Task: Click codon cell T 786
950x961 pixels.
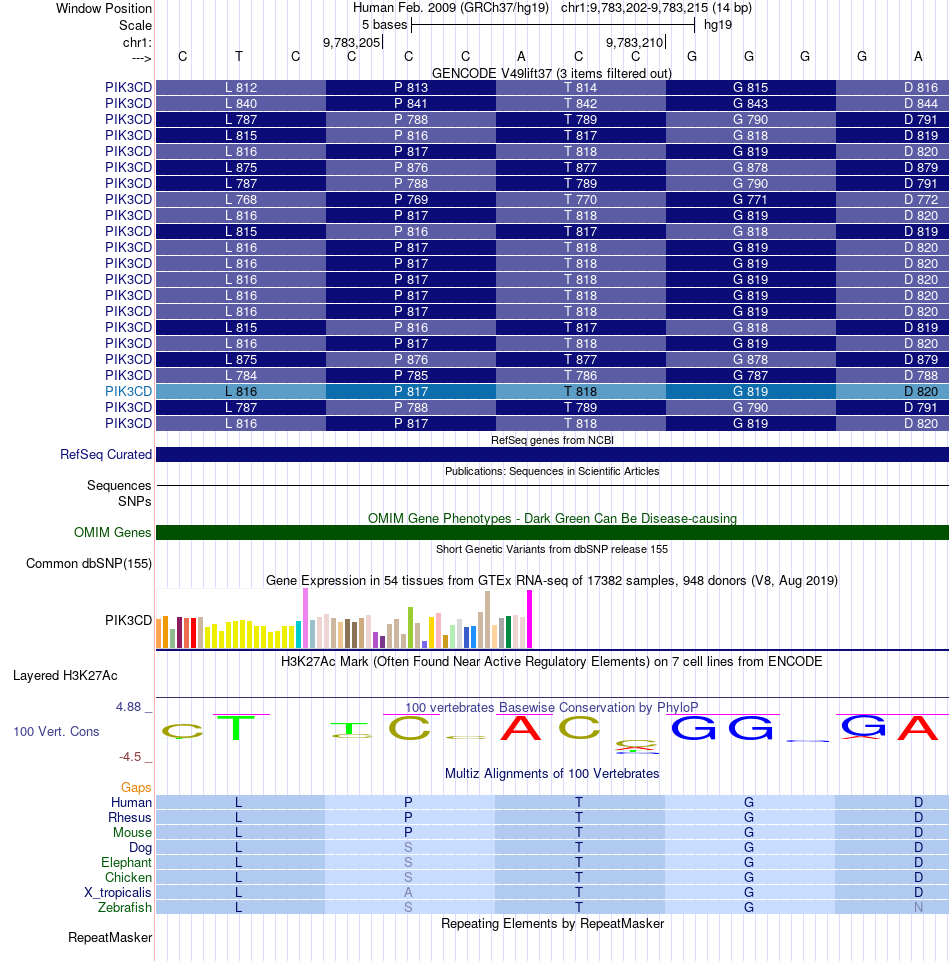Action: (x=580, y=375)
